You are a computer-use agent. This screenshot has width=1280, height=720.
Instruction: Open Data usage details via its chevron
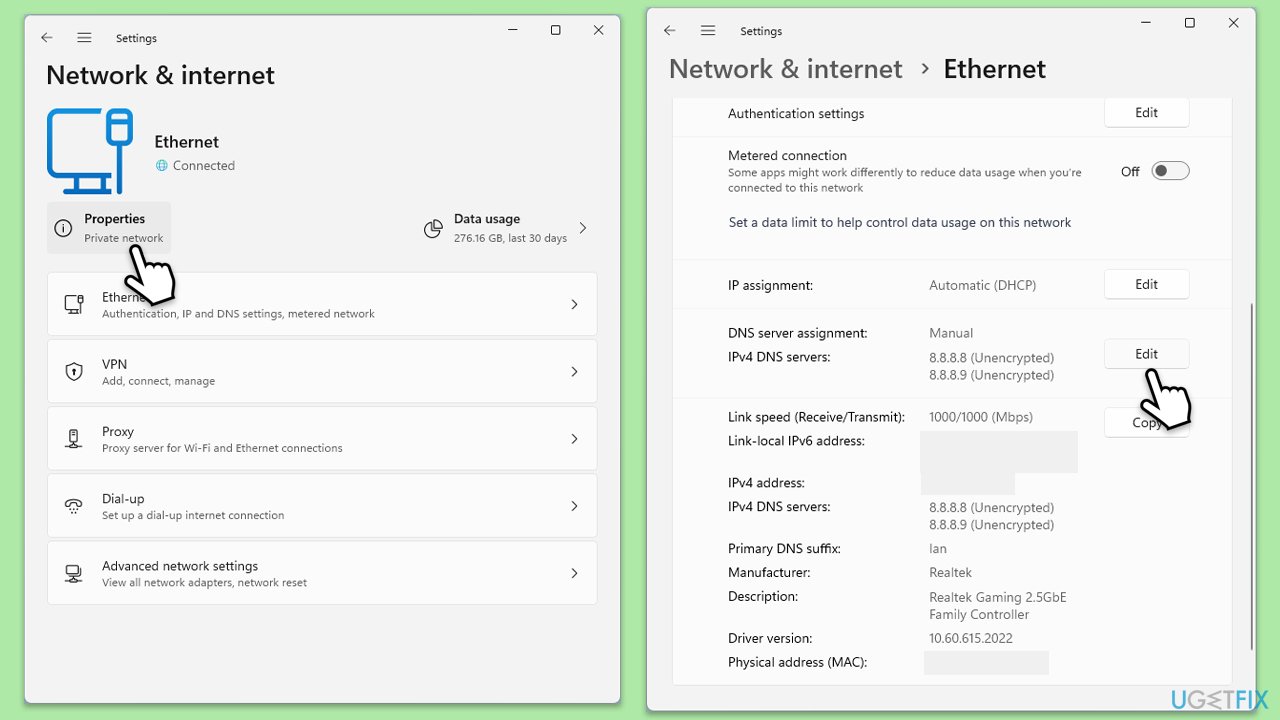[x=582, y=229]
